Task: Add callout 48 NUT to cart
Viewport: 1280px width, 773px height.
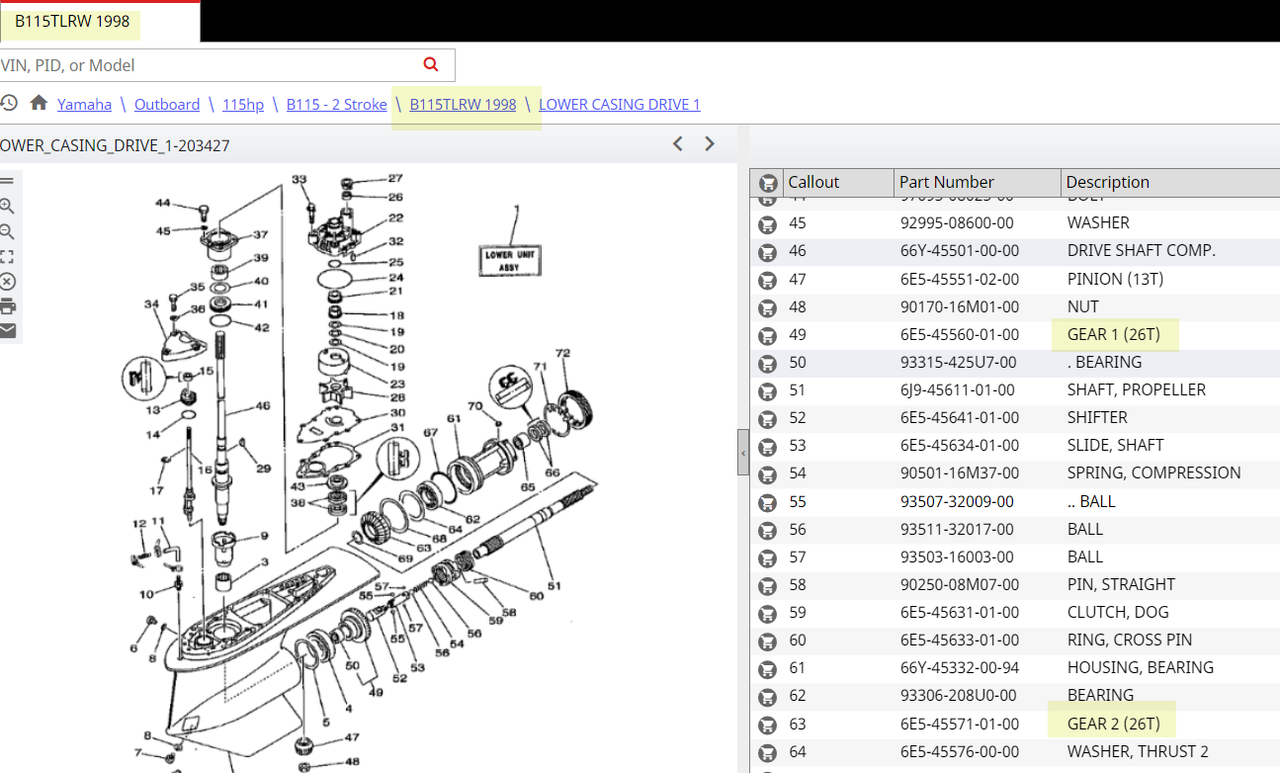Action: (x=767, y=308)
